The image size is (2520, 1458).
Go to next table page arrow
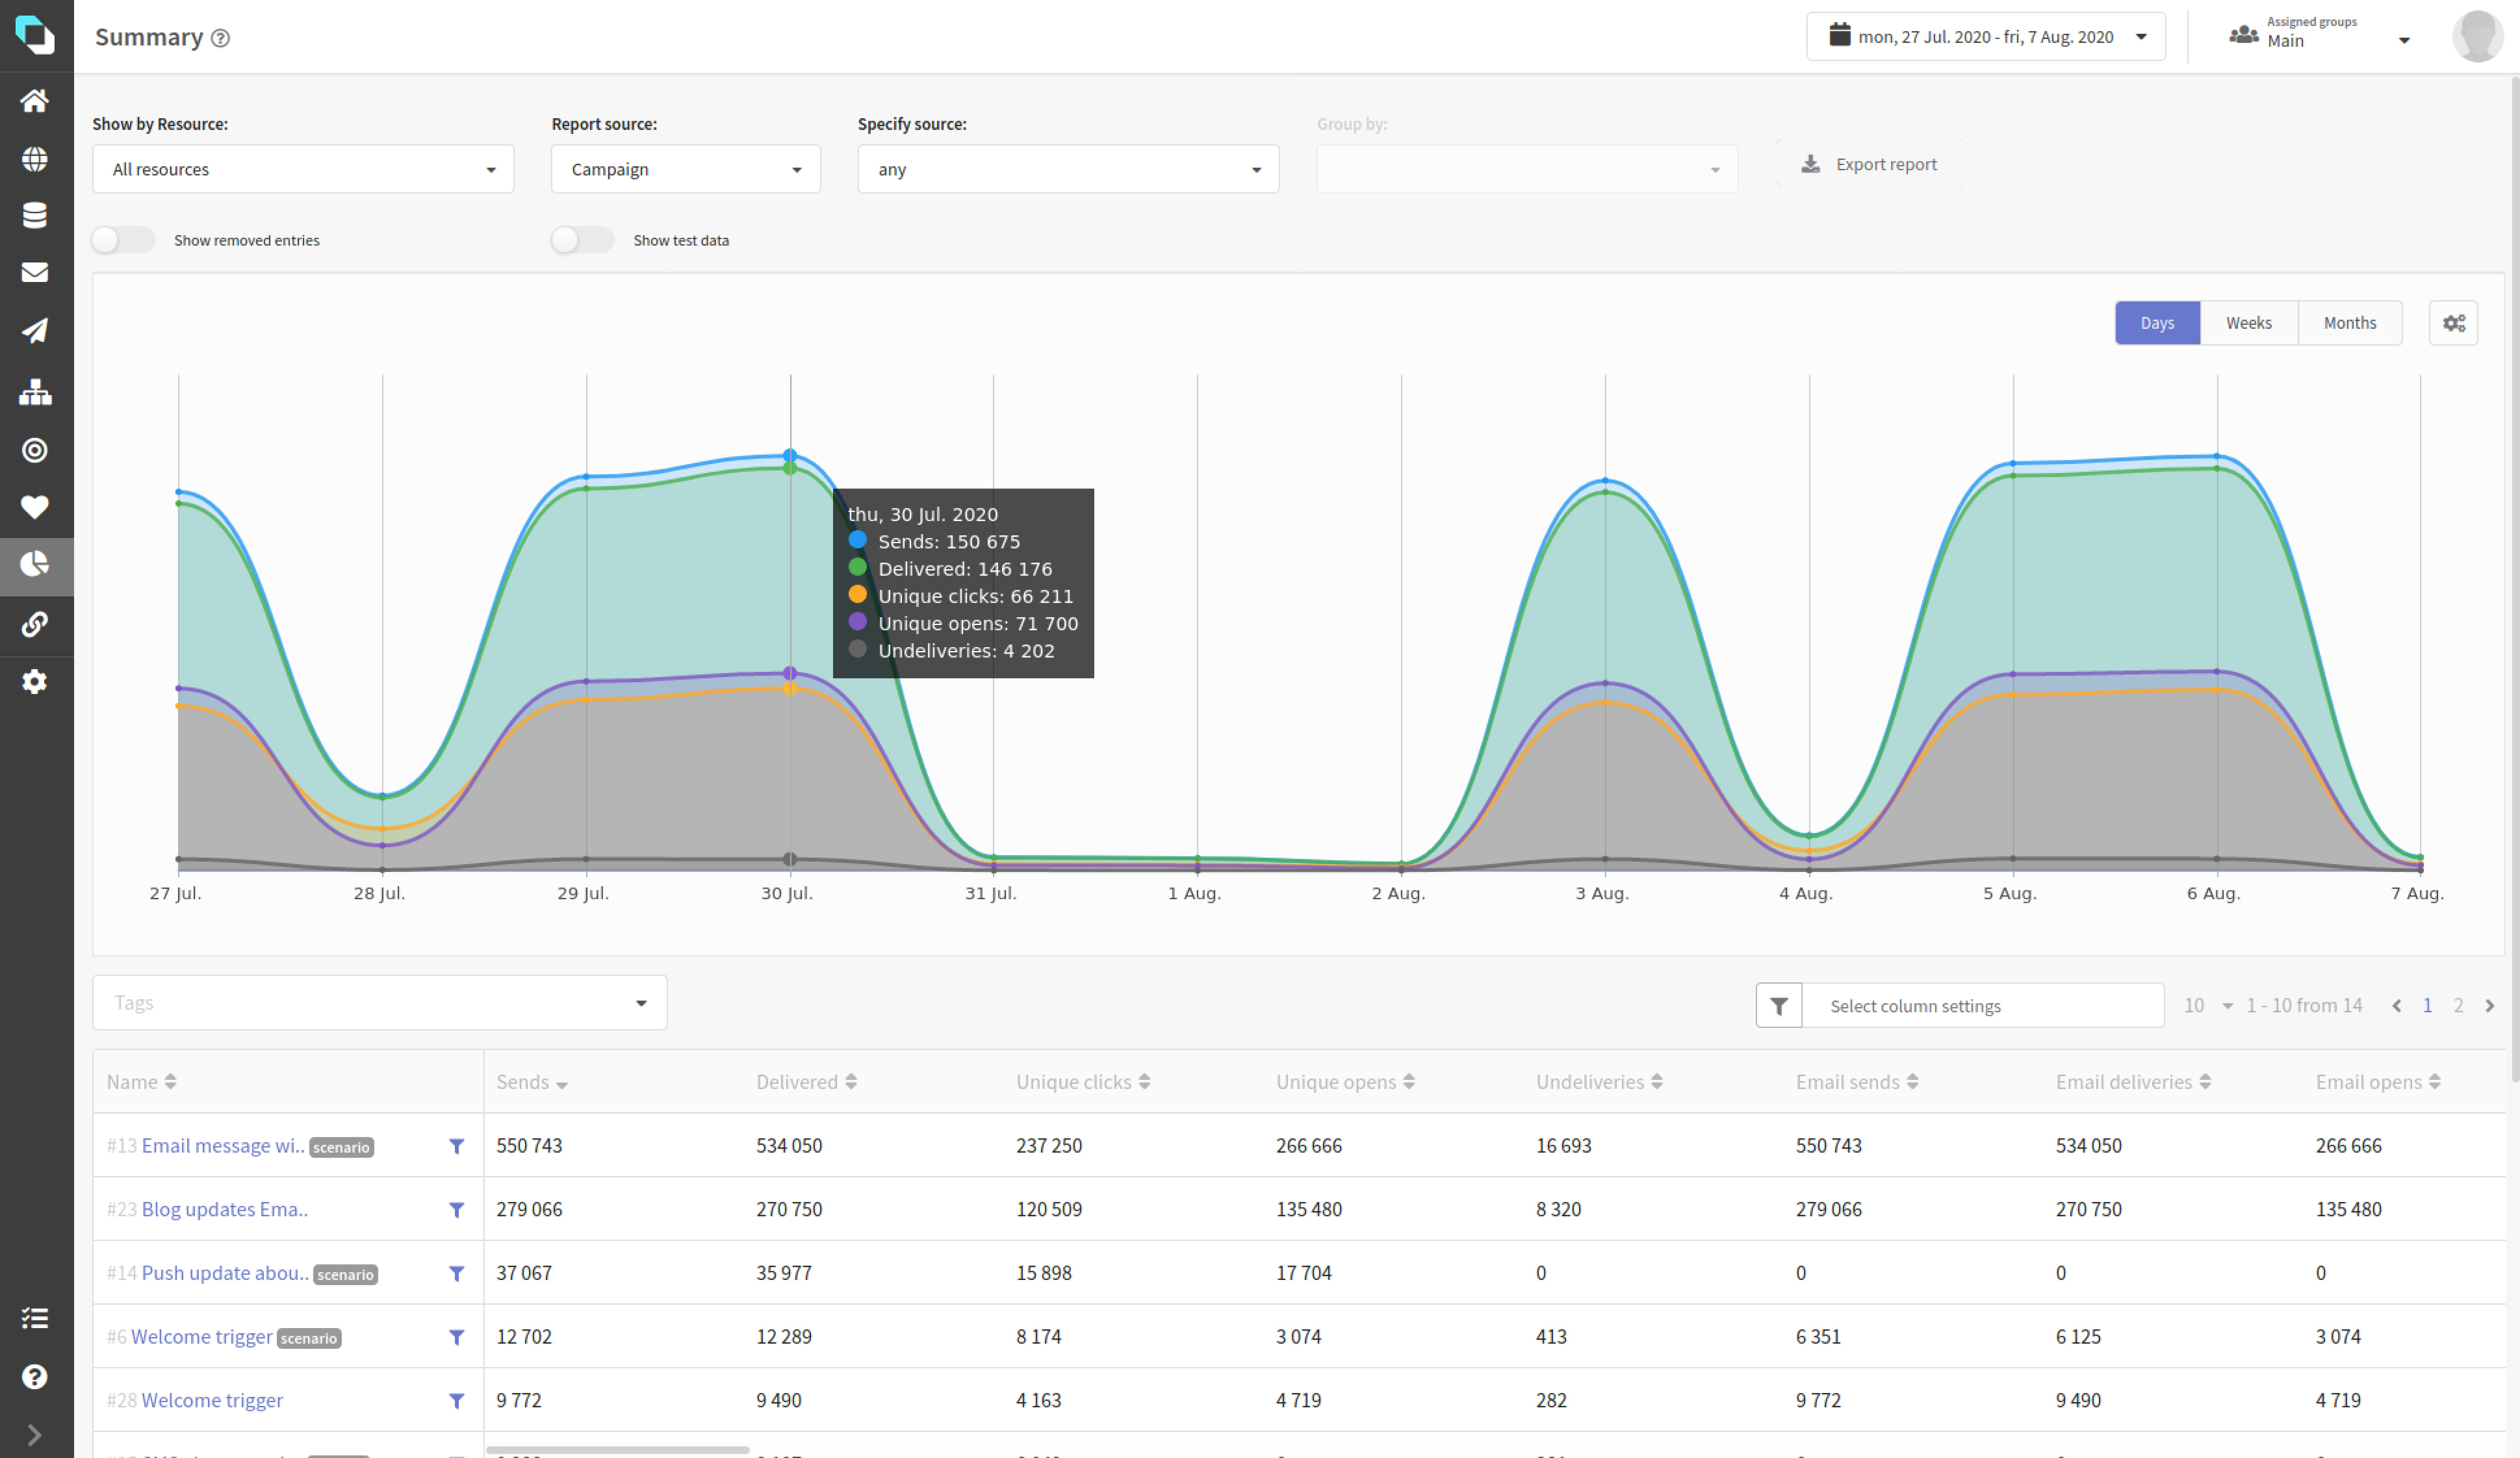pos(2490,1006)
